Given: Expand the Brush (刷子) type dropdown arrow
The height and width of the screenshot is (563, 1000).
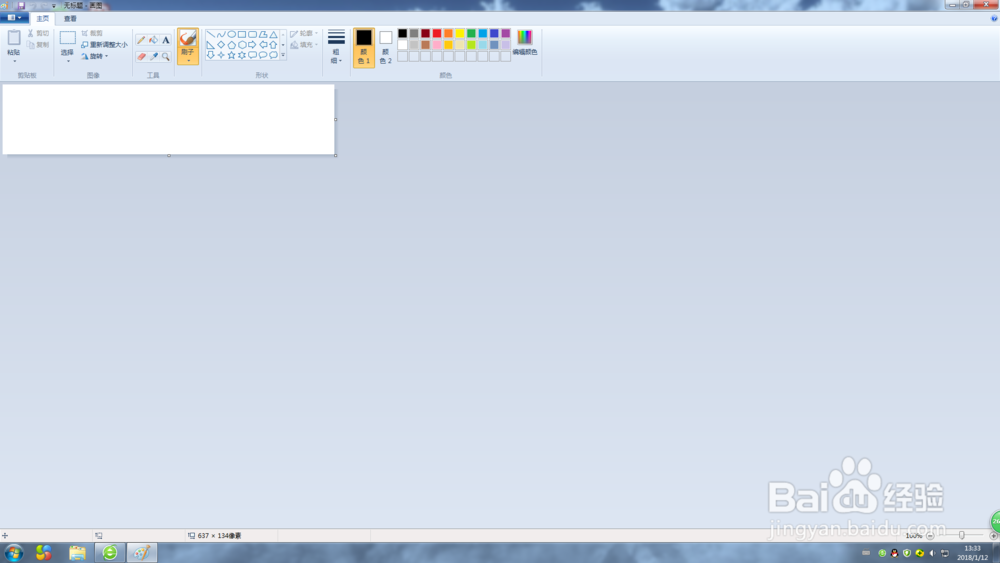Looking at the screenshot, I should (188, 61).
